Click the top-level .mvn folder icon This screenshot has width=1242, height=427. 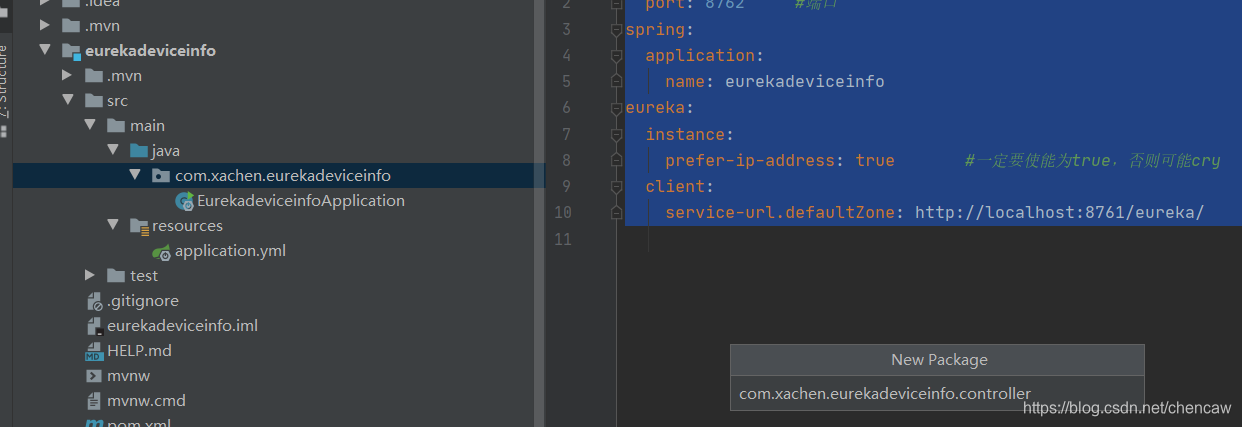[x=71, y=25]
